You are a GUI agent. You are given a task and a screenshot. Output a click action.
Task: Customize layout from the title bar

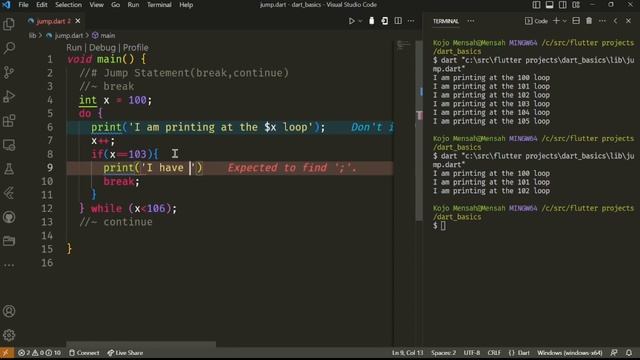pos(576,5)
